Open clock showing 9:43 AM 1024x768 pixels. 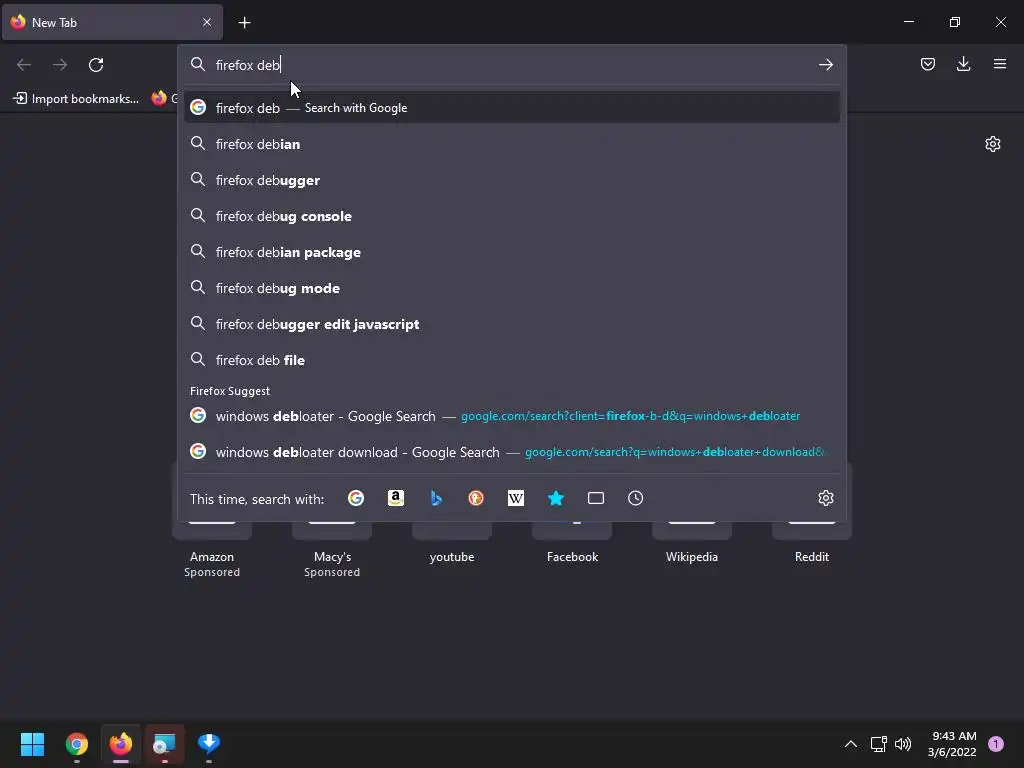click(952, 744)
